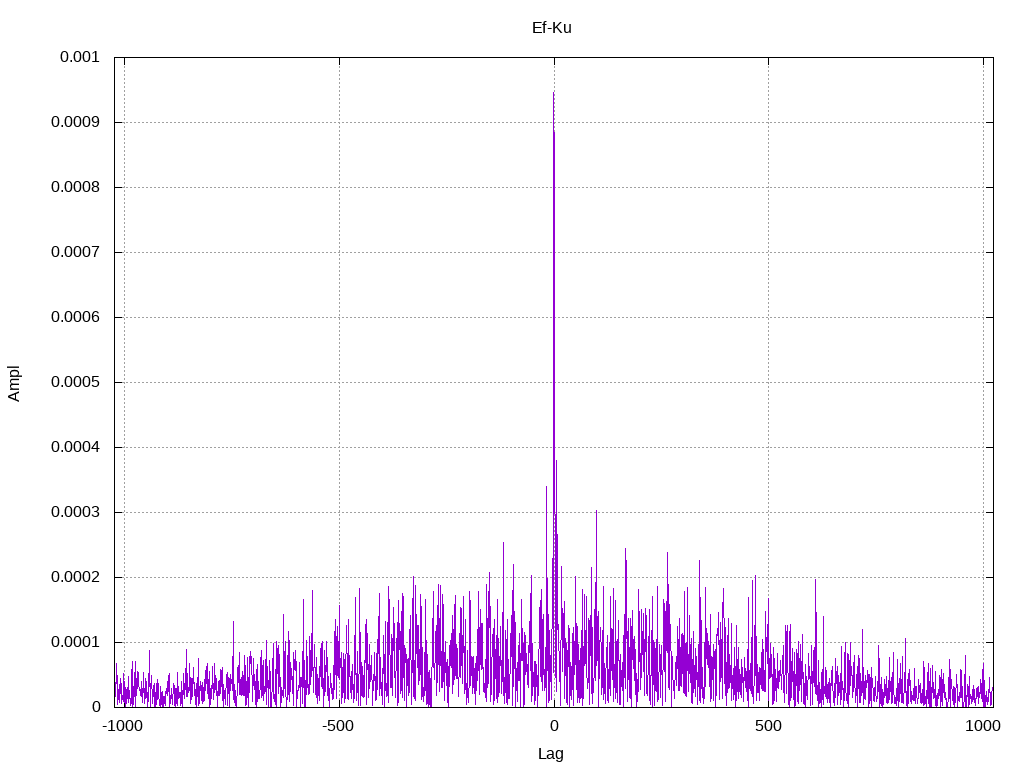Select the y-axis value 0.0005
The height and width of the screenshot is (768, 1024).
(76, 382)
